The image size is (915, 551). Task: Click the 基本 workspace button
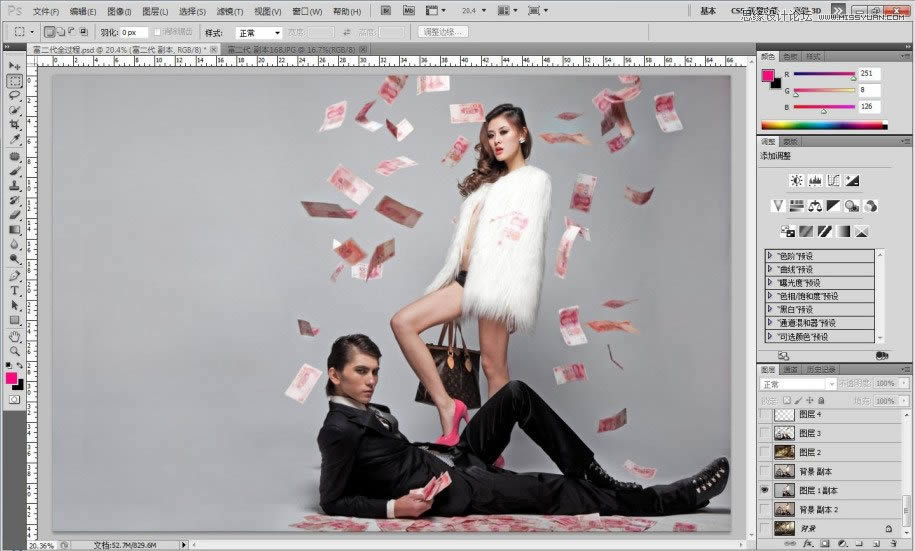click(708, 11)
